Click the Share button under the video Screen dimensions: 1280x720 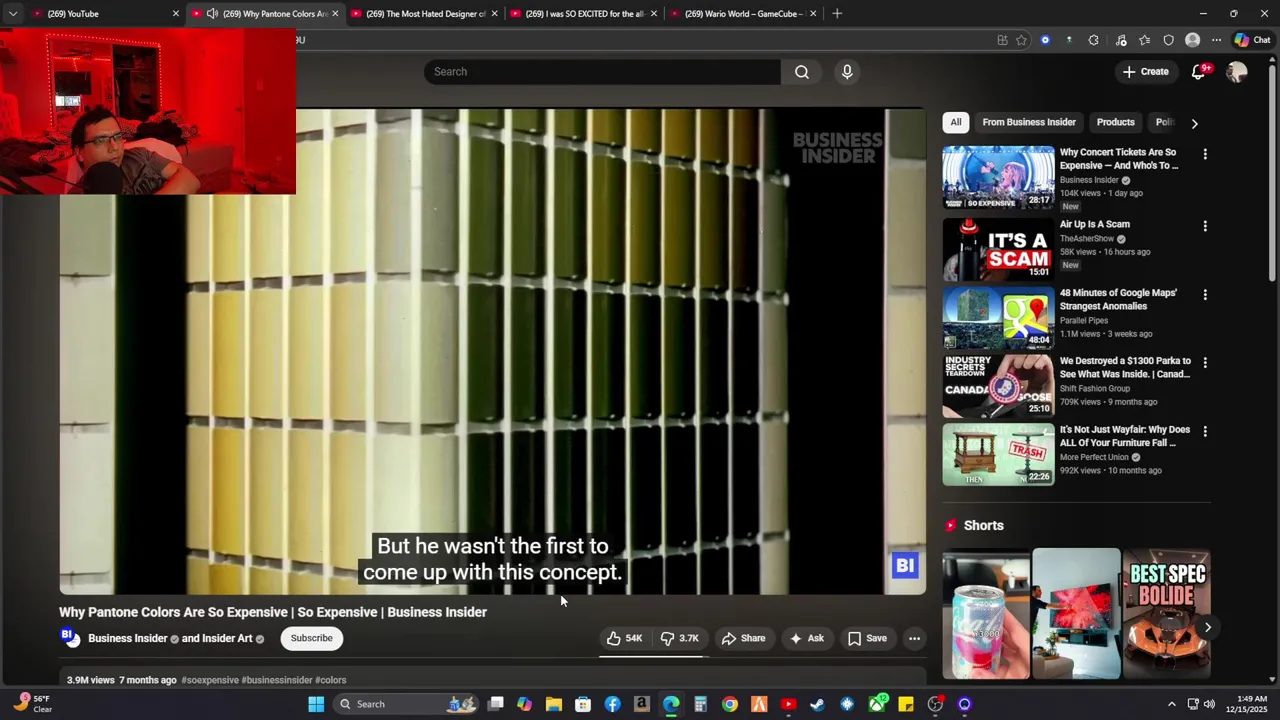click(x=743, y=638)
